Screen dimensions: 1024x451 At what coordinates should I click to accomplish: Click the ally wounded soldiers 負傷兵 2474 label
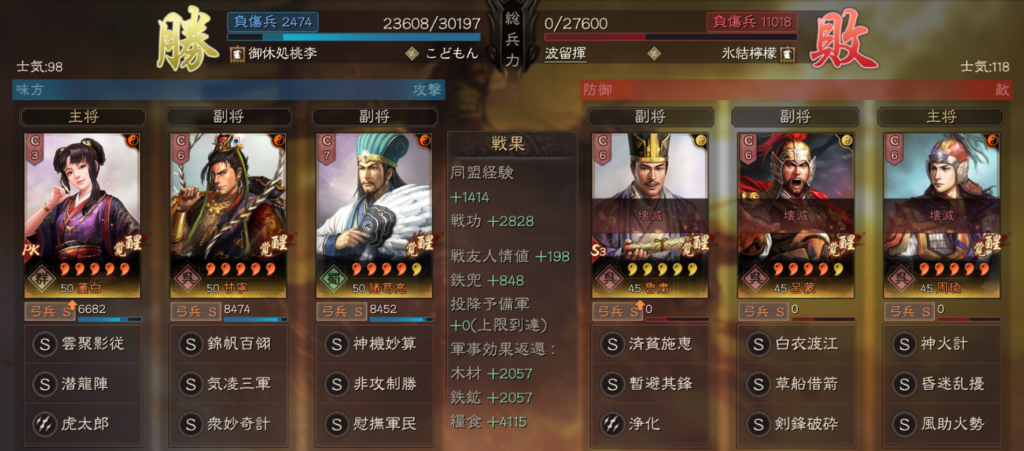(x=273, y=22)
